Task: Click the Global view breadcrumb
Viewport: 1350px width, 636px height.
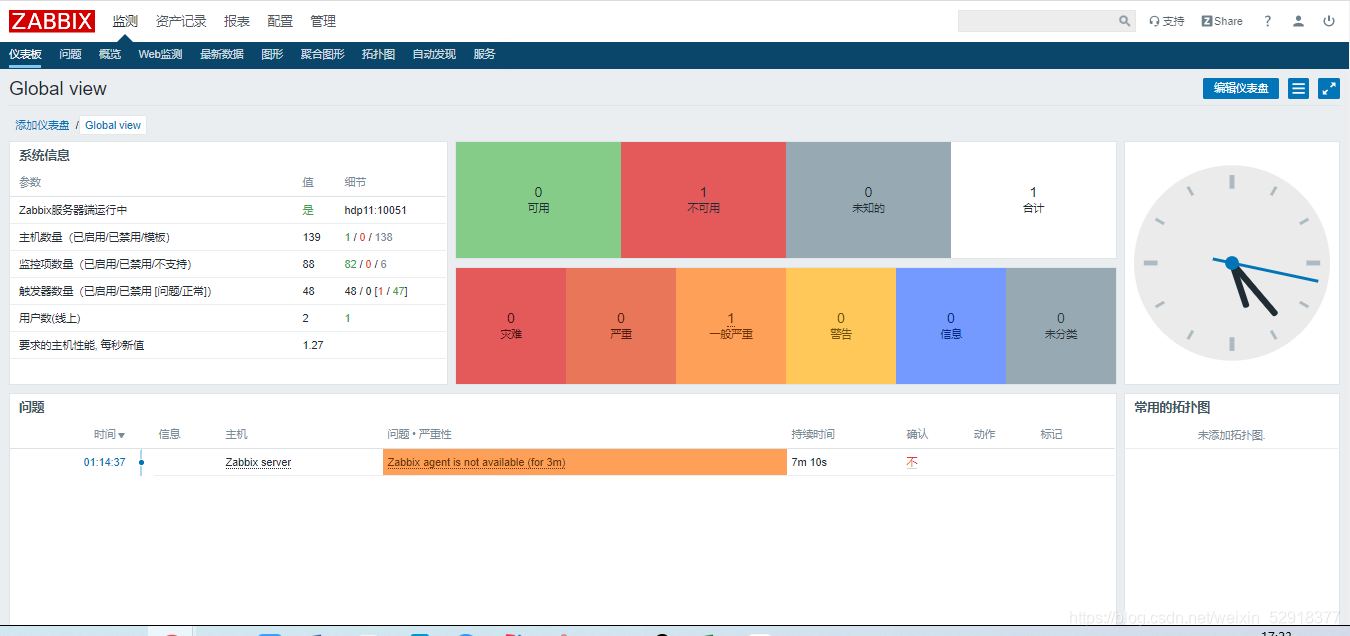Action: pyautogui.click(x=113, y=125)
